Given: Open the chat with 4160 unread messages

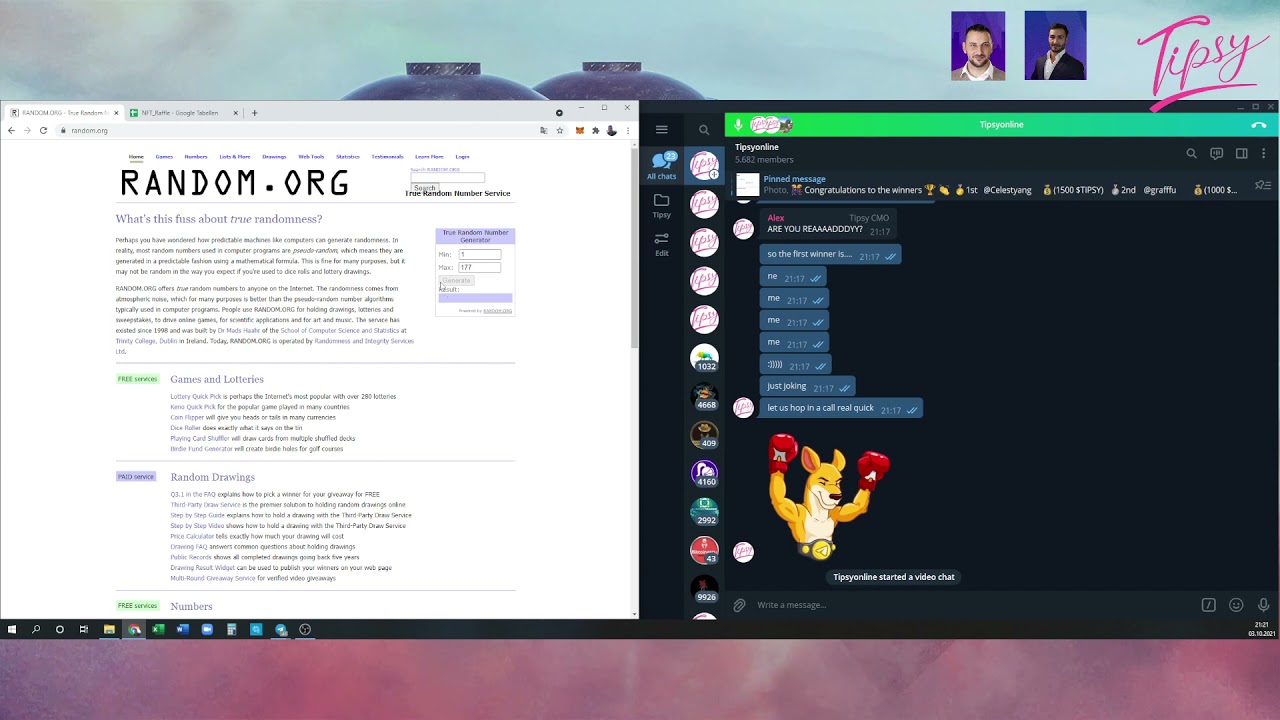Looking at the screenshot, I should (x=705, y=473).
